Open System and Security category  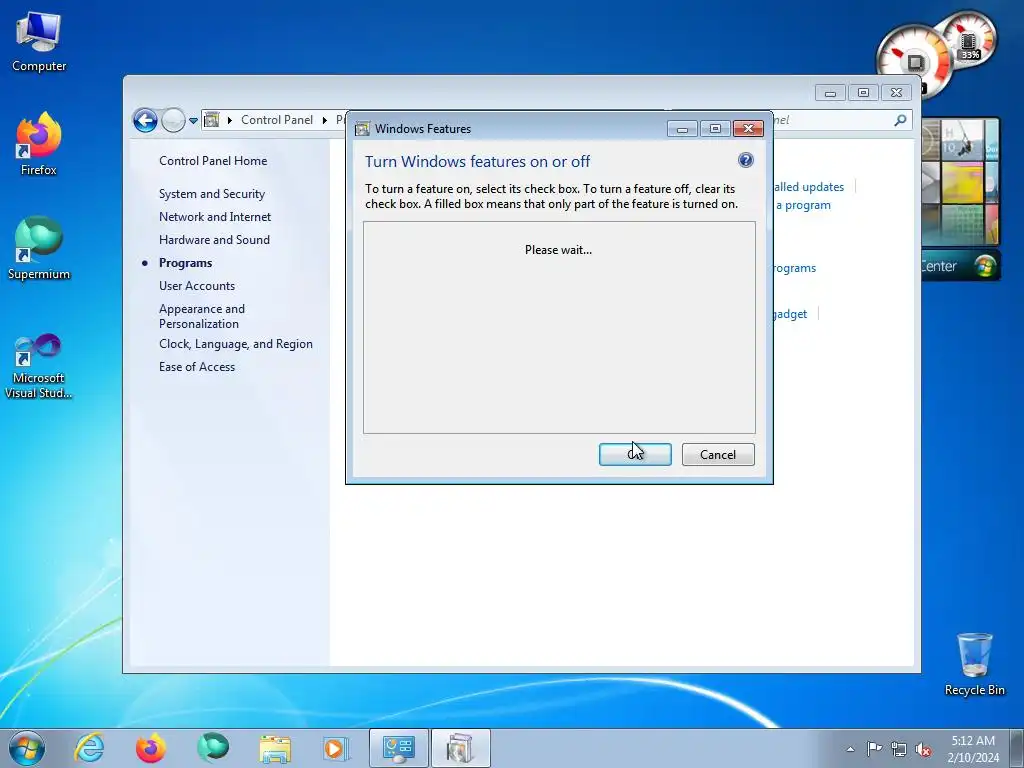pos(212,194)
